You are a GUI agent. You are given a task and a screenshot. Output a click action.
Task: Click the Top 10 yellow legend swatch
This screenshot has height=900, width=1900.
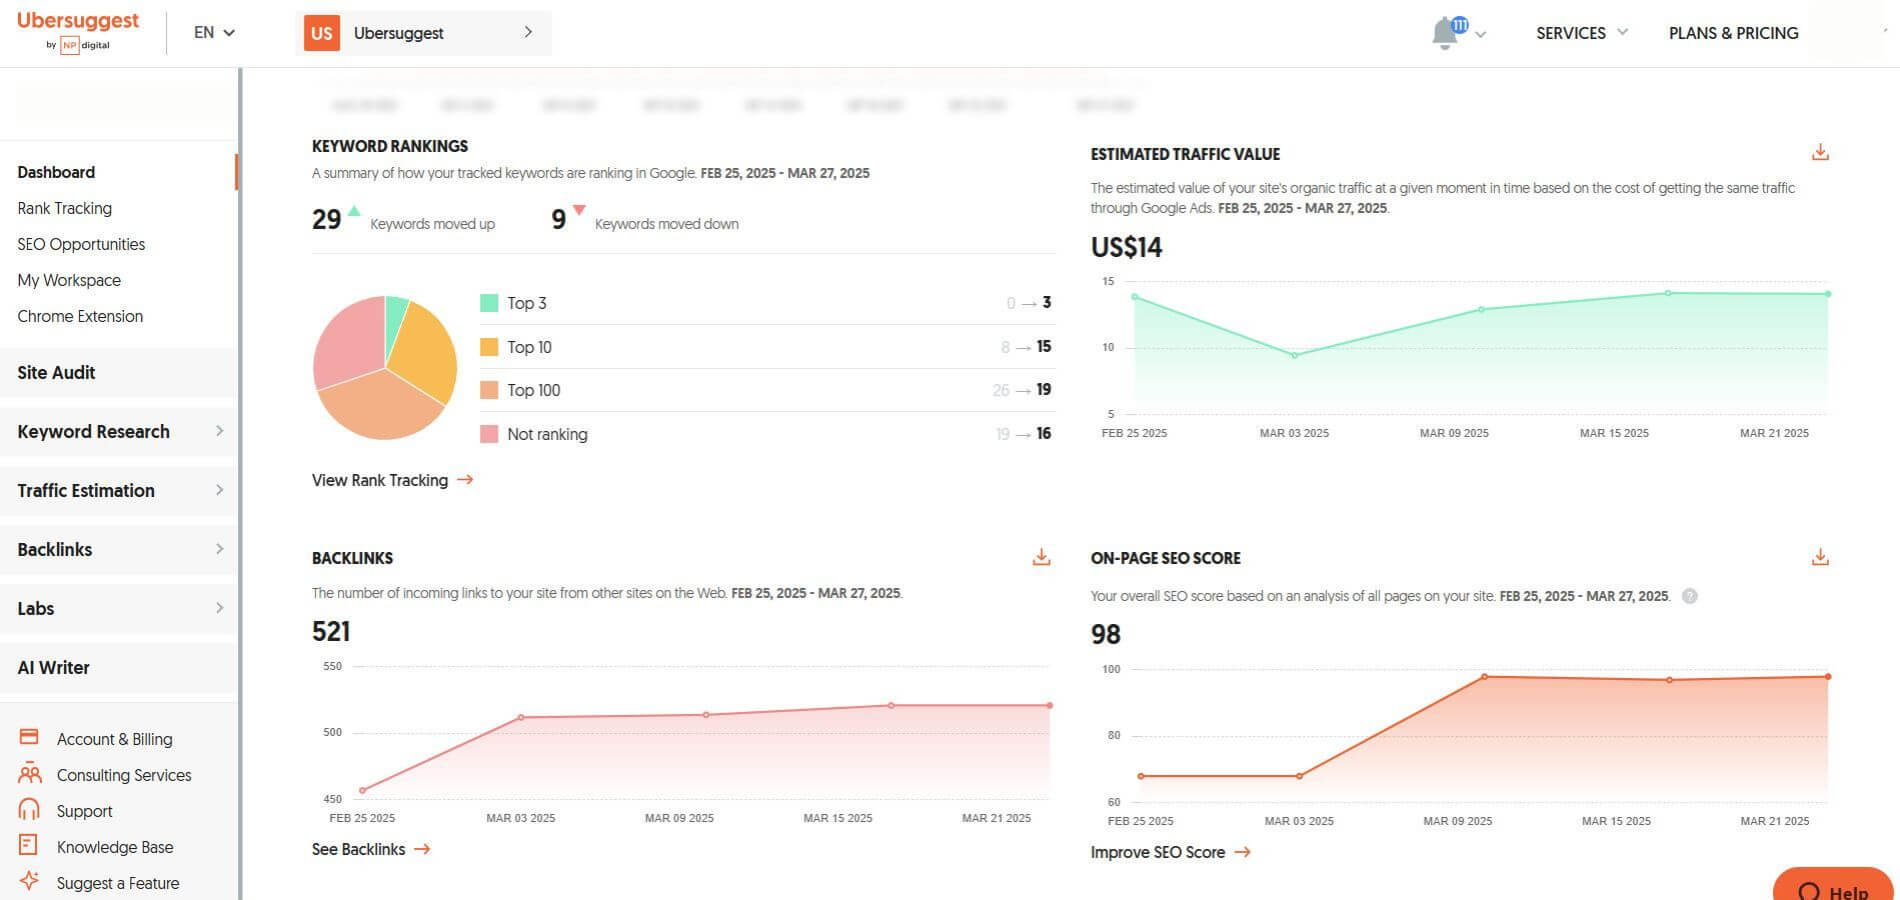[x=489, y=347]
